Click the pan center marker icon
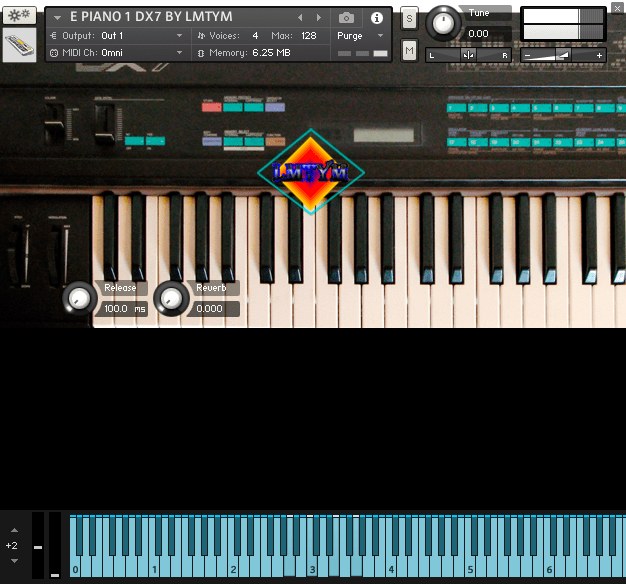Viewport: 626px width, 584px height. pyautogui.click(x=468, y=55)
